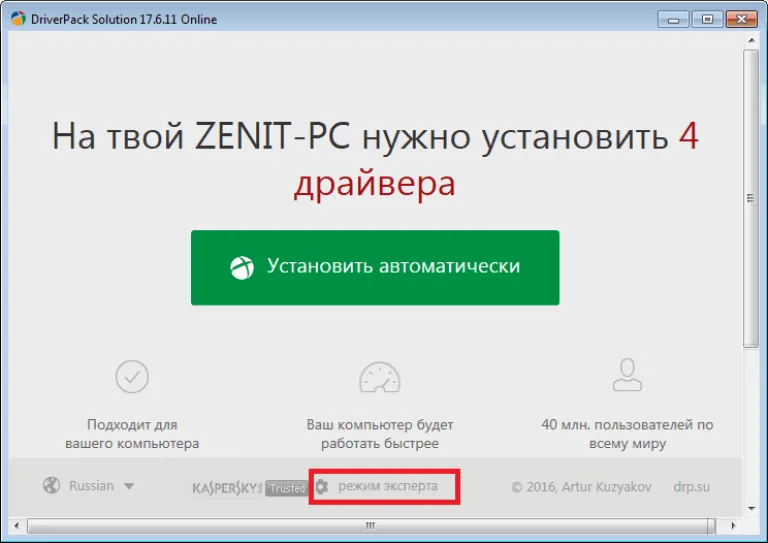Click Установить автоматически button
This screenshot has width=768, height=543.
pos(375,267)
